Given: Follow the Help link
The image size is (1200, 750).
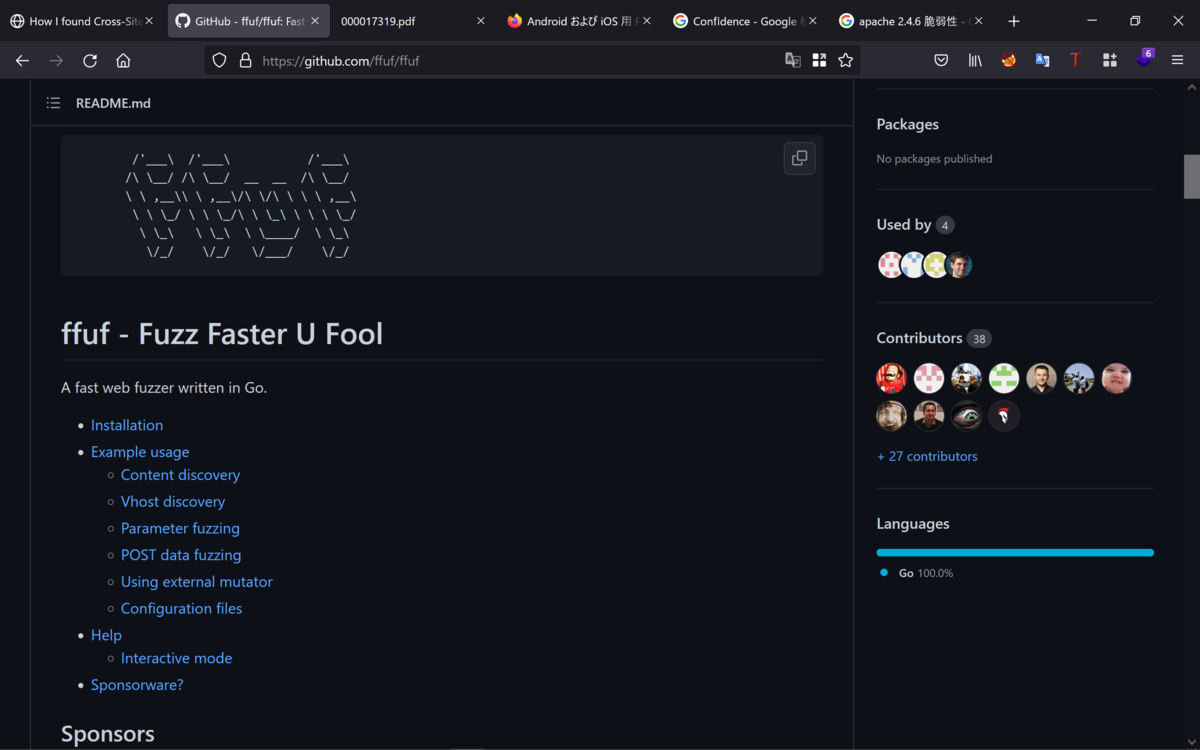Looking at the screenshot, I should click(106, 635).
